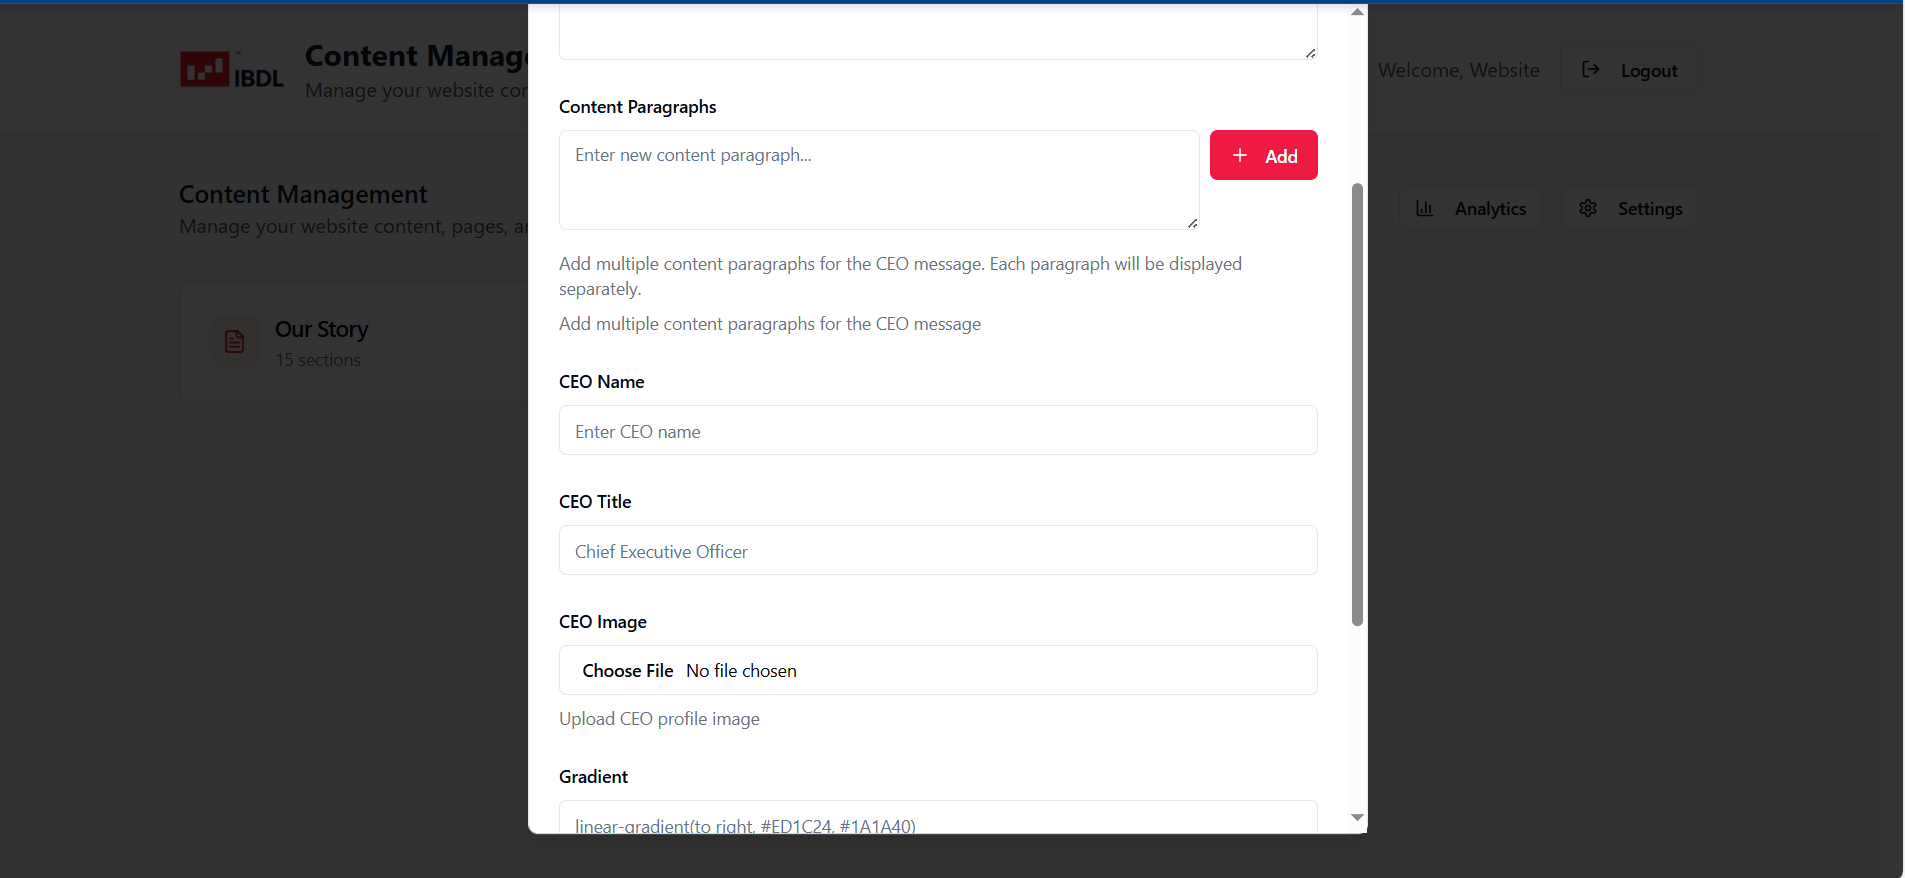
Task: Click the Gradient value input field
Action: pos(937,820)
